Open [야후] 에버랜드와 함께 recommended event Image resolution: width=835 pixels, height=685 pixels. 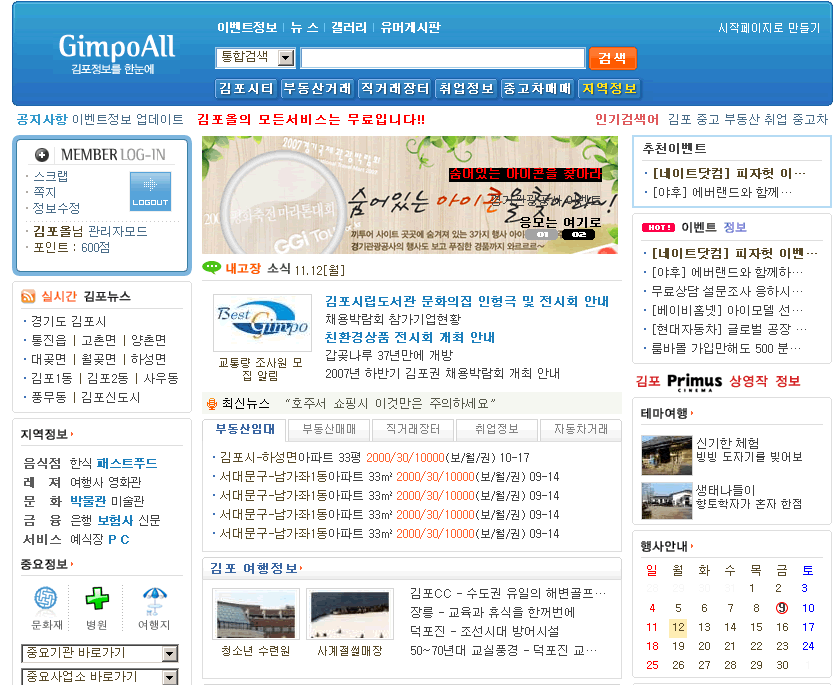click(722, 192)
